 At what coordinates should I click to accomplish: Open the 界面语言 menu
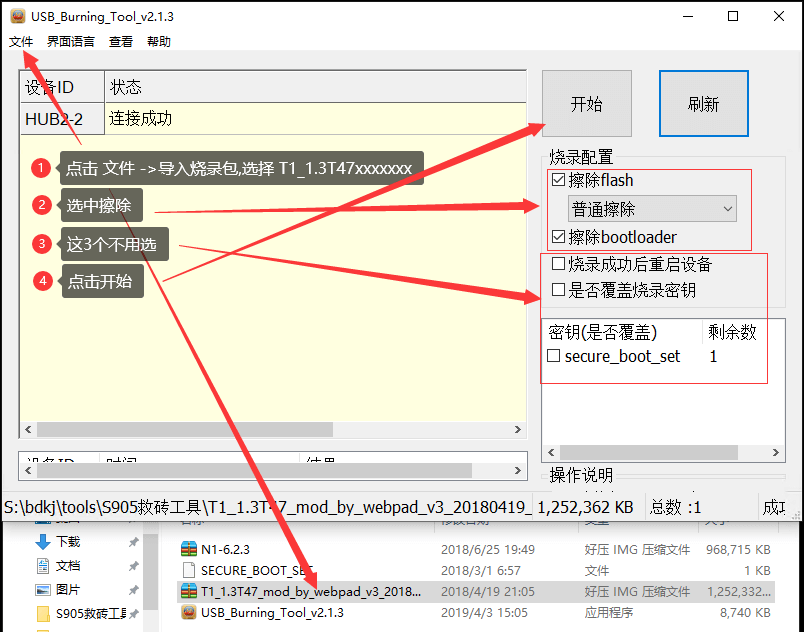point(71,42)
